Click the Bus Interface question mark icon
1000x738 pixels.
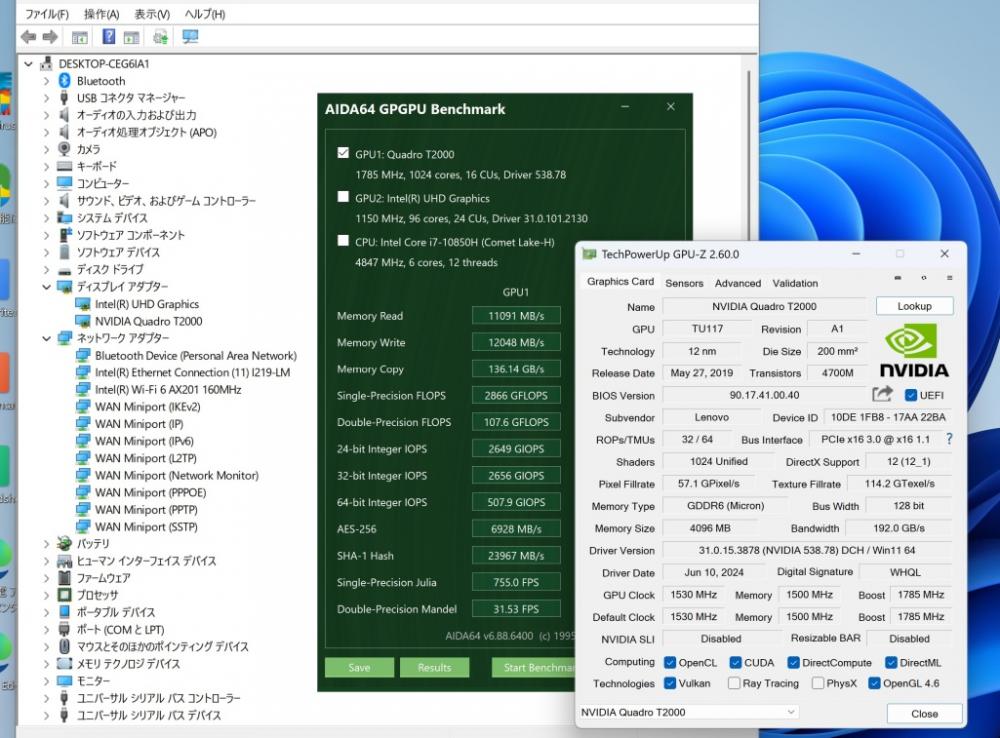tap(950, 439)
